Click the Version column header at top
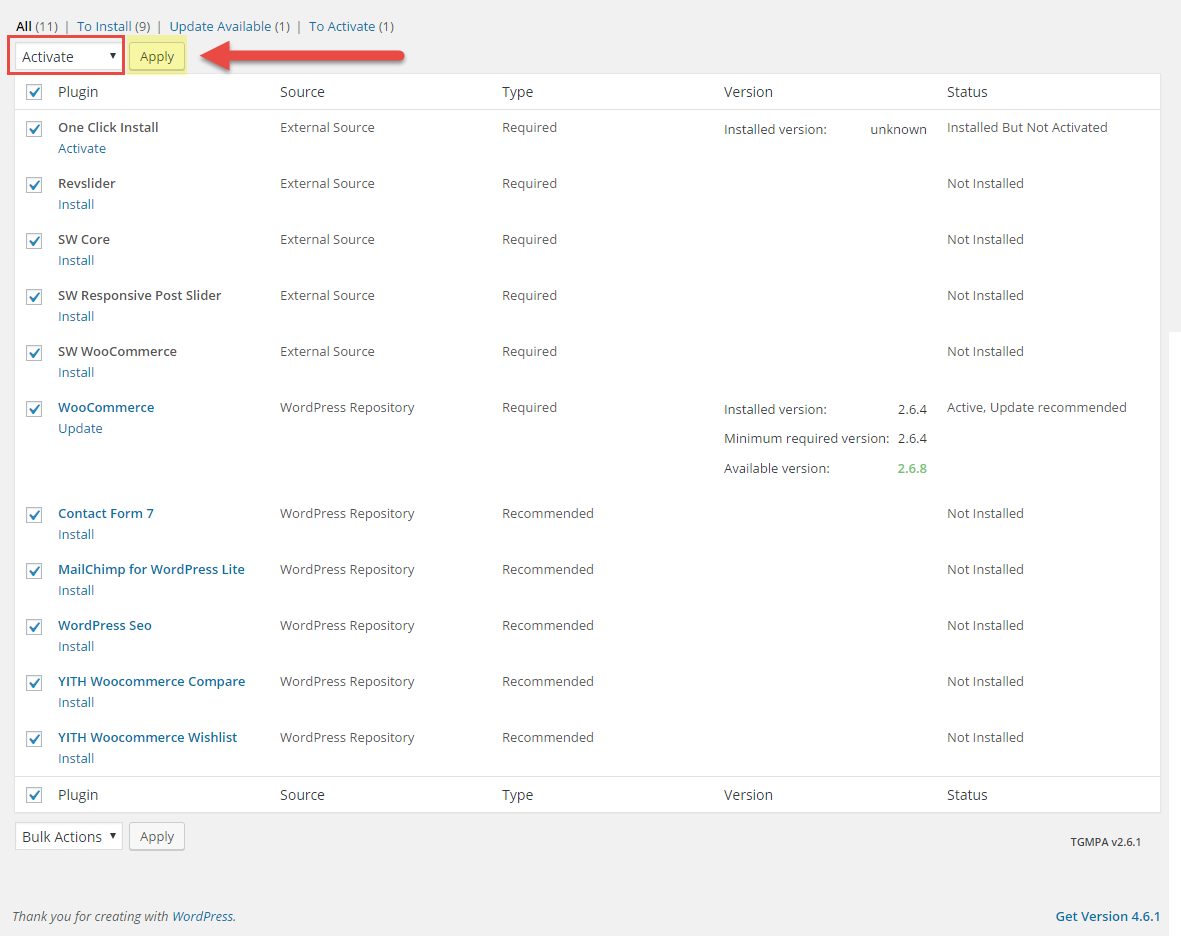Image resolution: width=1181 pixels, height=936 pixels. coord(748,92)
